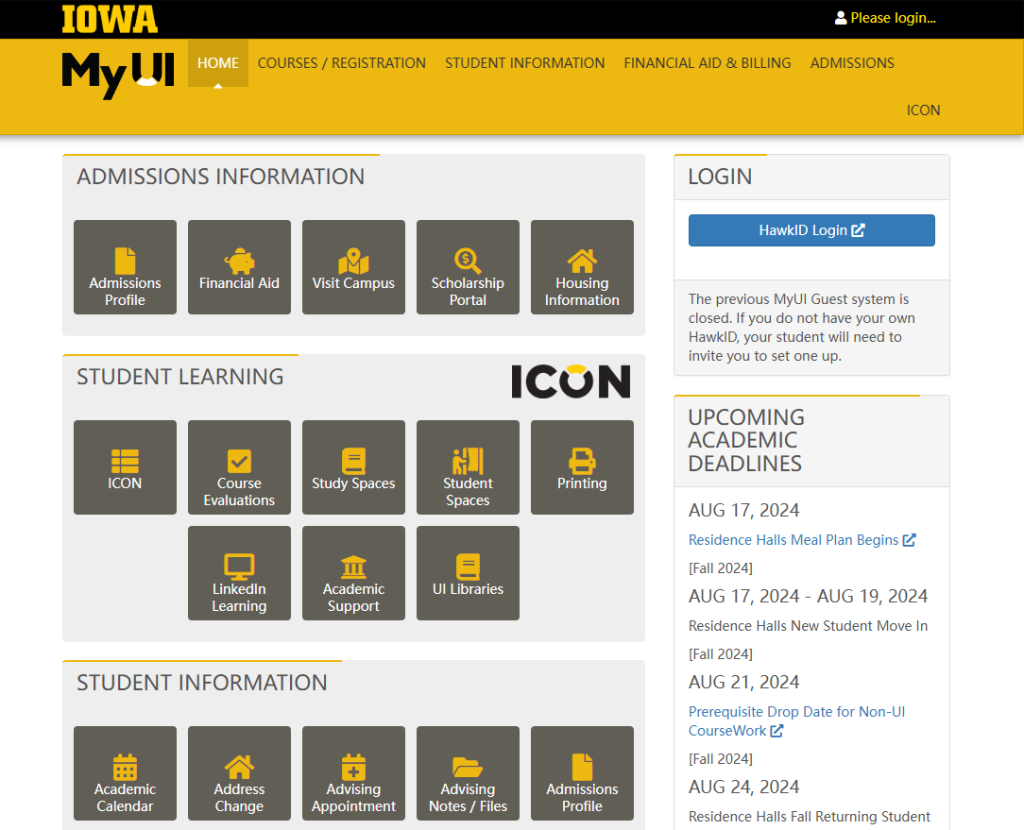Click the large ICON logo beside Student Learning
The width and height of the screenshot is (1024, 830).
(x=571, y=381)
